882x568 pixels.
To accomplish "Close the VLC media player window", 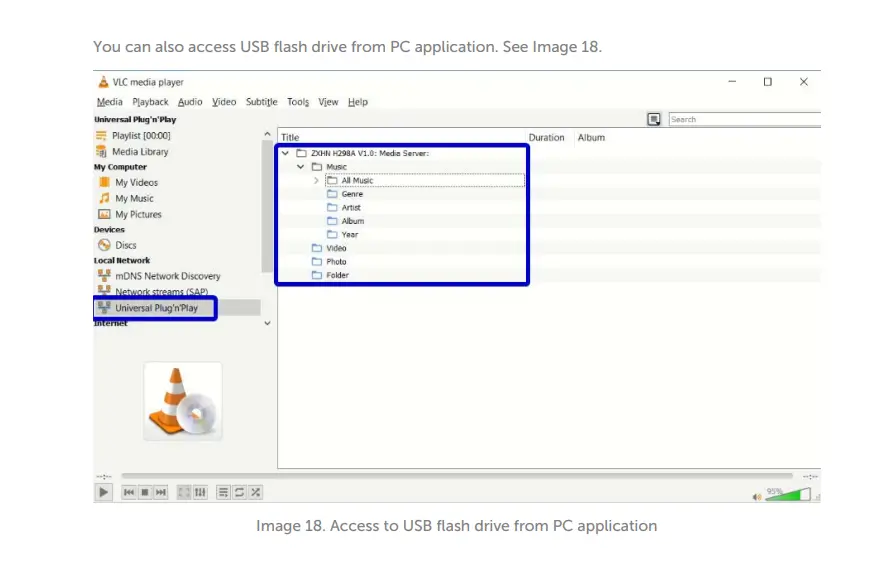I will pos(804,82).
